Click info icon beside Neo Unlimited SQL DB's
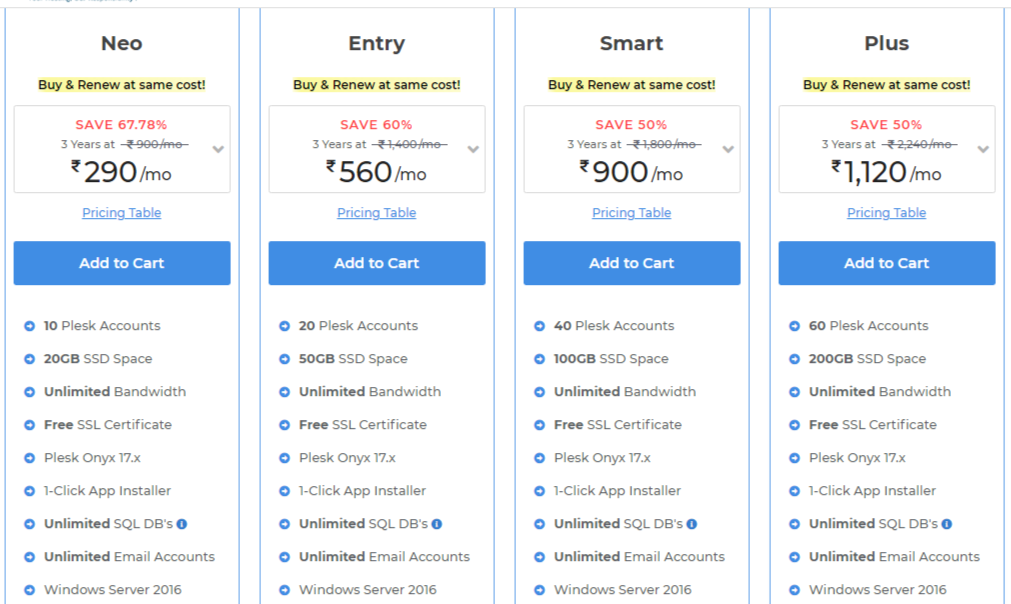The height and width of the screenshot is (604, 1011). point(182,524)
